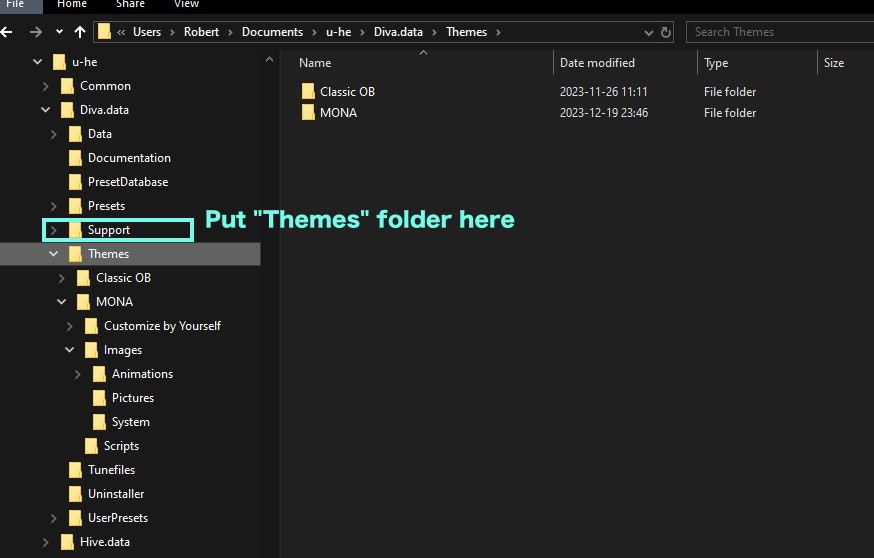Click address bar folder icon
Viewport: 874px width, 558px height.
[x=104, y=32]
